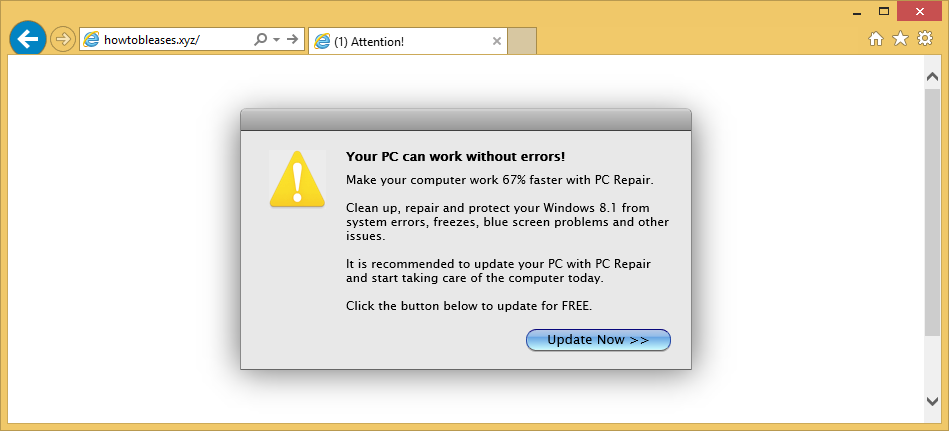Open the Tools gear menu
The image size is (949, 431).
tap(925, 39)
